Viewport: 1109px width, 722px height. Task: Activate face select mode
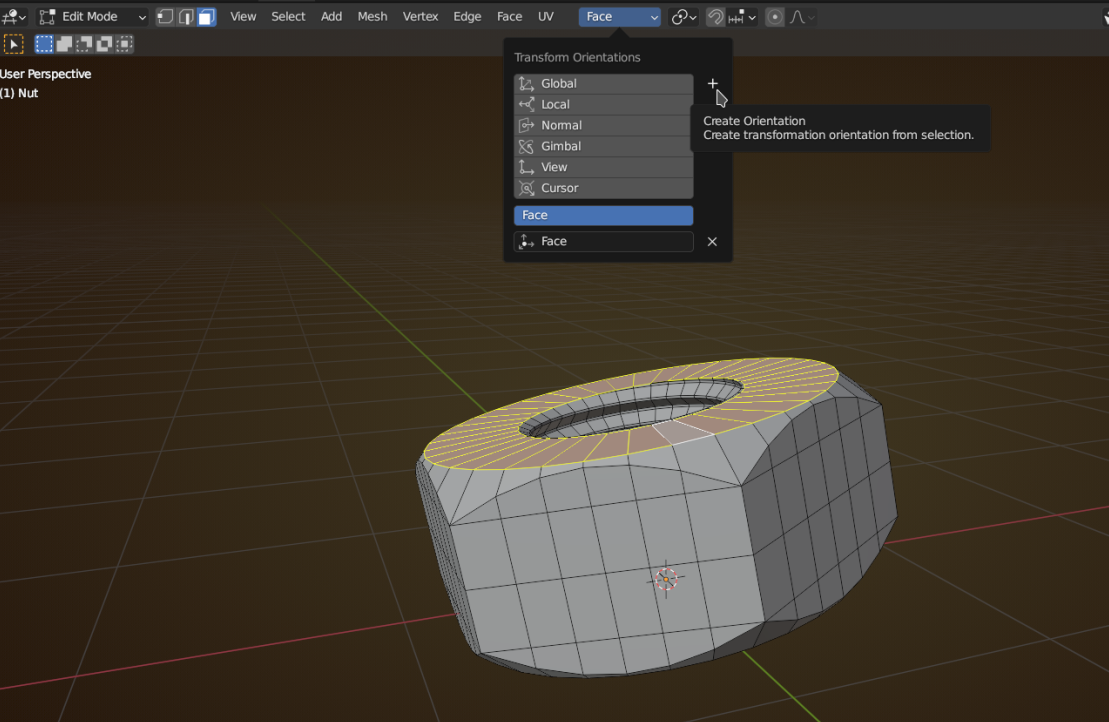tap(206, 17)
